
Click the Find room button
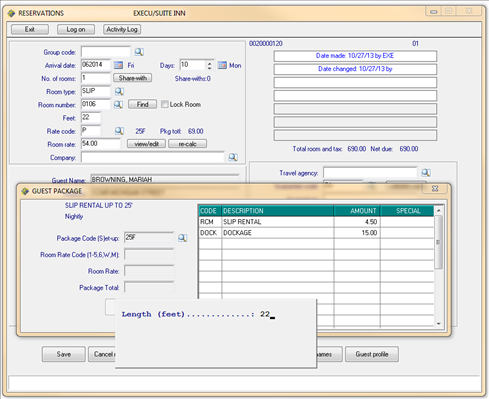point(142,104)
